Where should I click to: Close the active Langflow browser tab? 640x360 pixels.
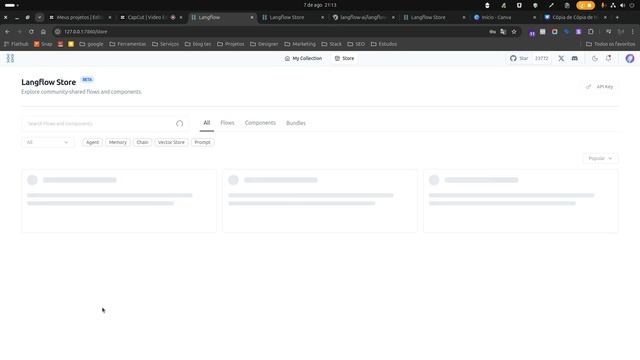pyautogui.click(x=252, y=17)
